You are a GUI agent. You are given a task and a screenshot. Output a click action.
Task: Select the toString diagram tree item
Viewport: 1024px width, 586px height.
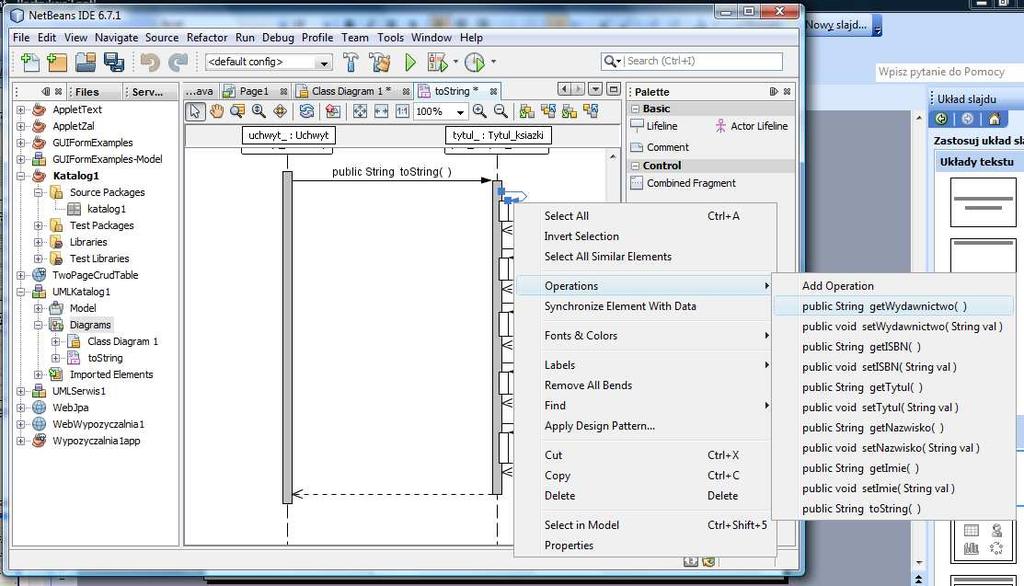(x=105, y=358)
